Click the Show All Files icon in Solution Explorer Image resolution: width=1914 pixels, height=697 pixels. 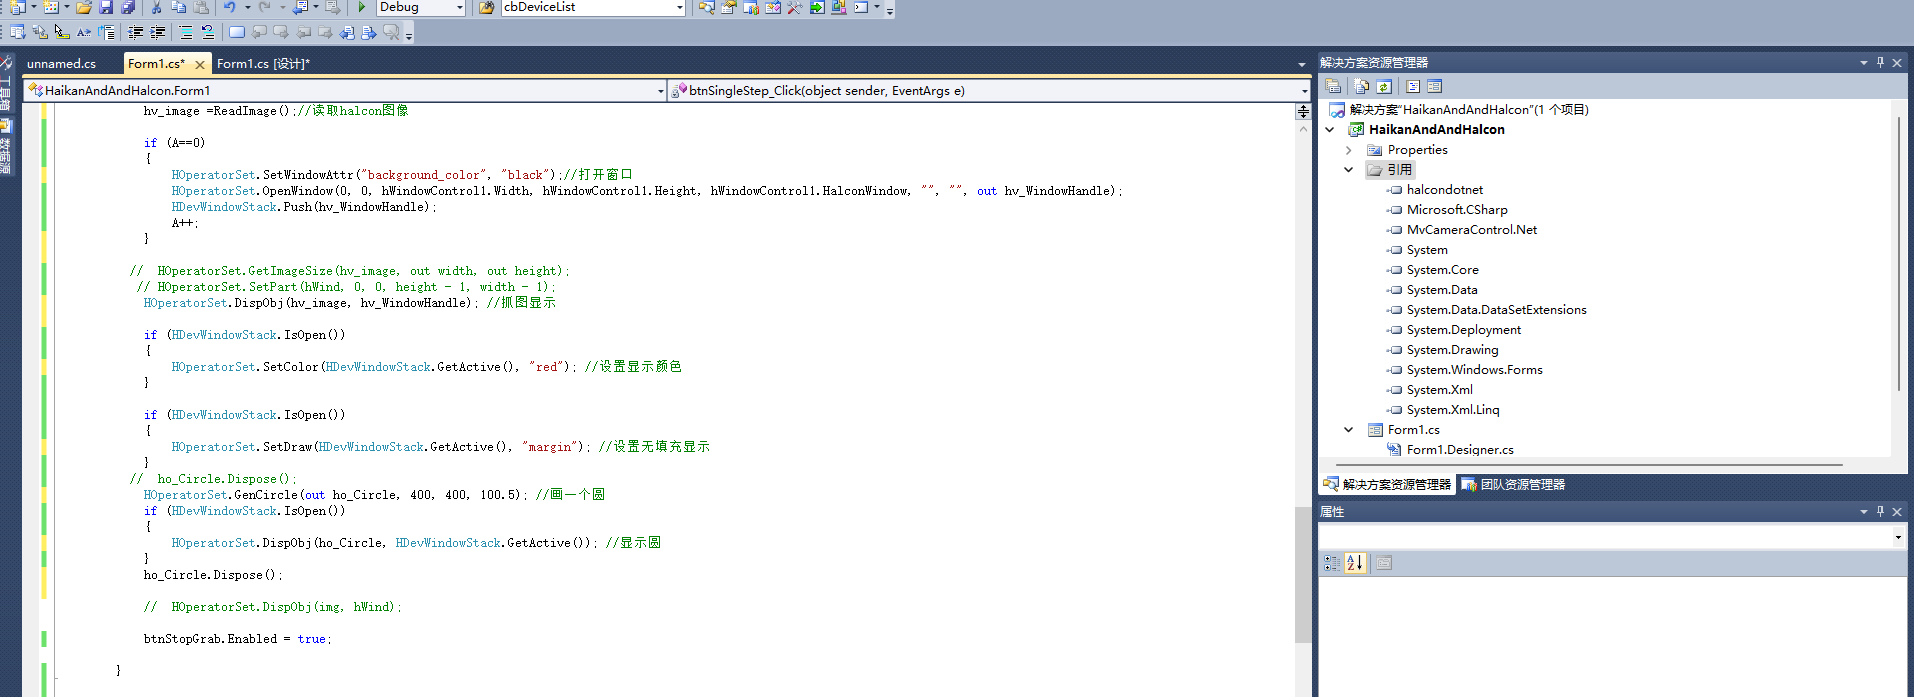[1361, 86]
